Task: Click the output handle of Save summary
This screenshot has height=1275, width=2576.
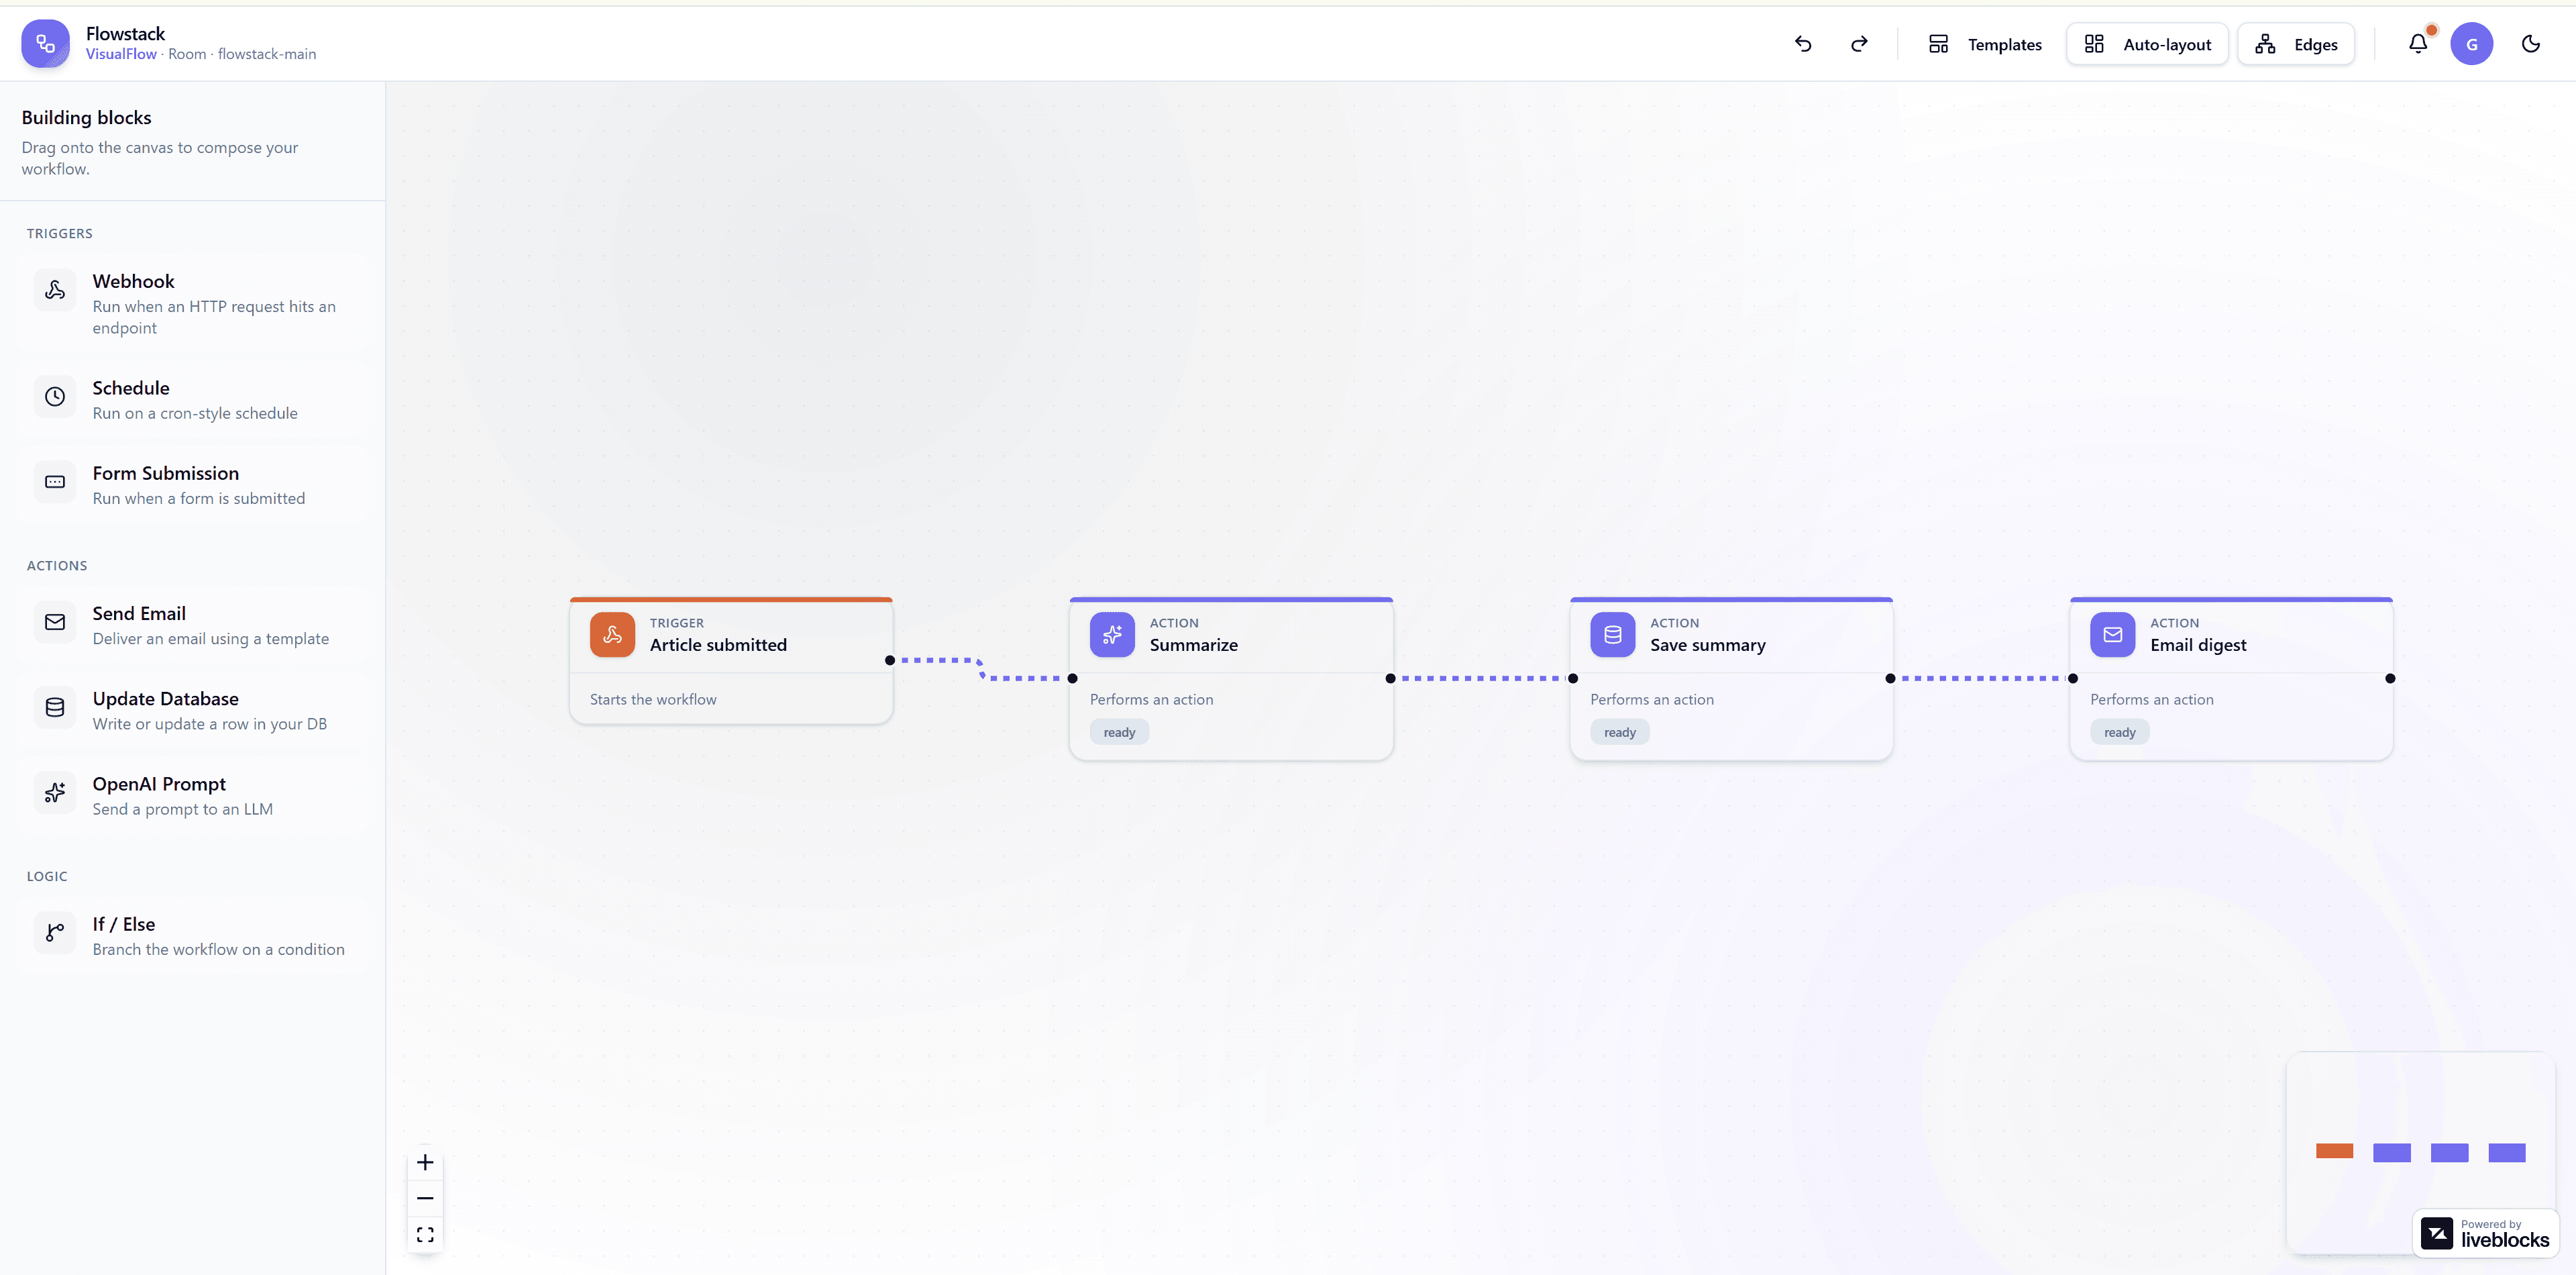Action: point(1890,678)
